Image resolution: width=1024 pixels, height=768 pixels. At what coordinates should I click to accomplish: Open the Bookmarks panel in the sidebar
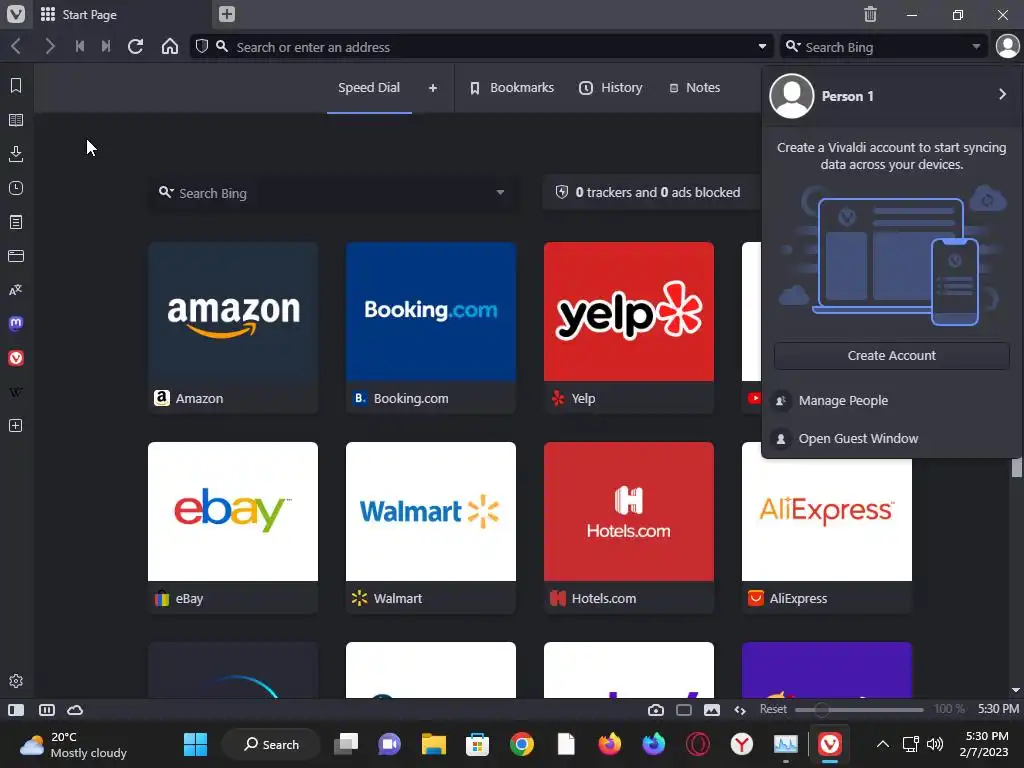[x=16, y=86]
